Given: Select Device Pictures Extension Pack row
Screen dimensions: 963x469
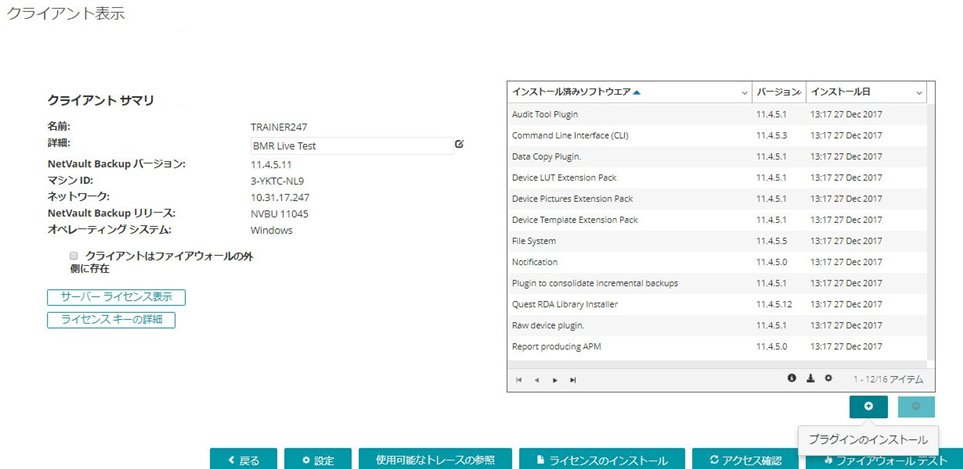Looking at the screenshot, I should pyautogui.click(x=716, y=199).
